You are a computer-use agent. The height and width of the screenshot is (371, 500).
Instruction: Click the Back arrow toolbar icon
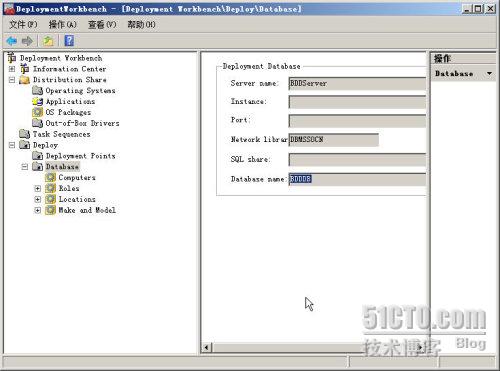(x=12, y=41)
